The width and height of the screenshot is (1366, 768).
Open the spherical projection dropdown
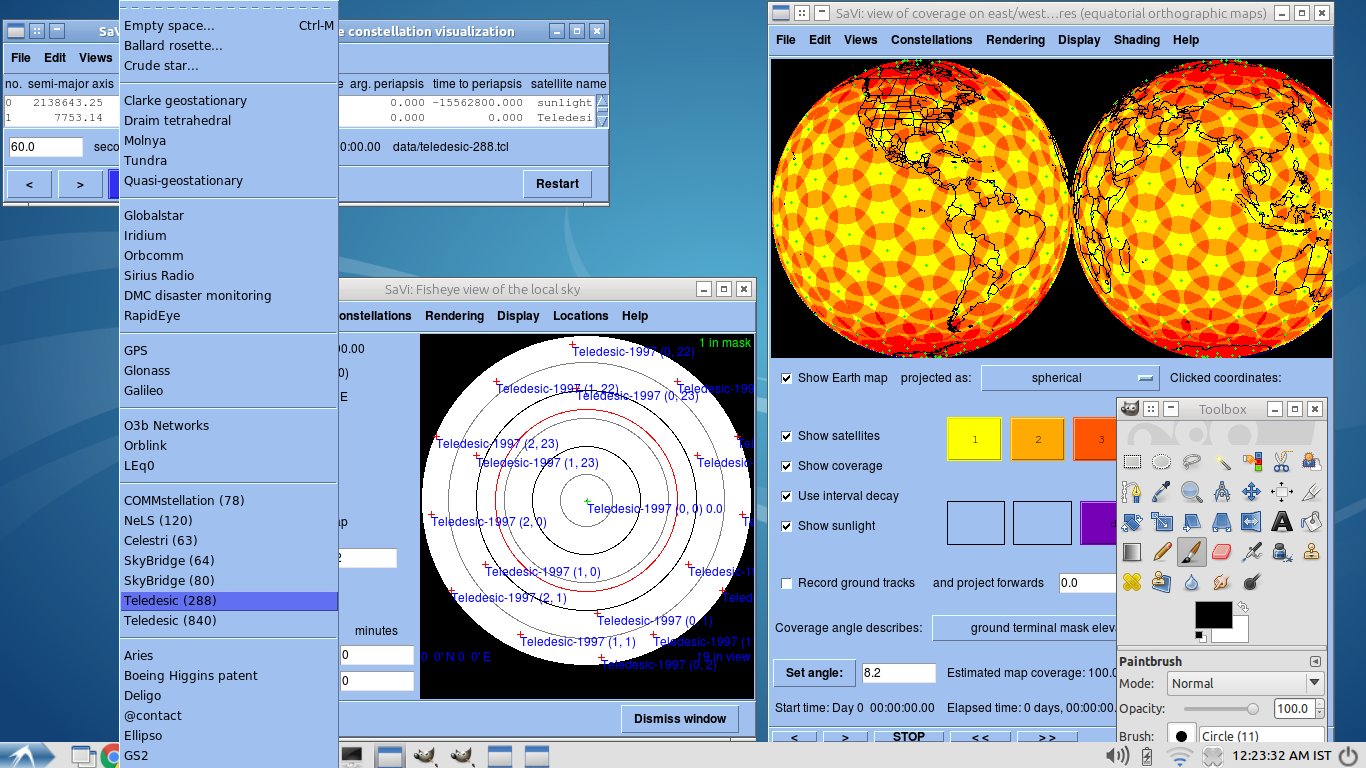click(1069, 378)
